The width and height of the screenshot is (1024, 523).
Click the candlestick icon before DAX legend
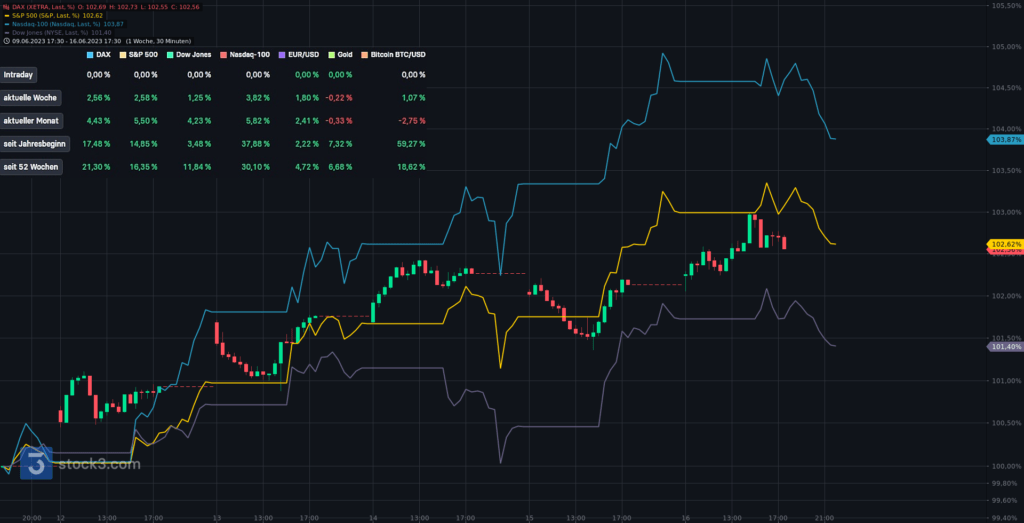click(x=6, y=8)
